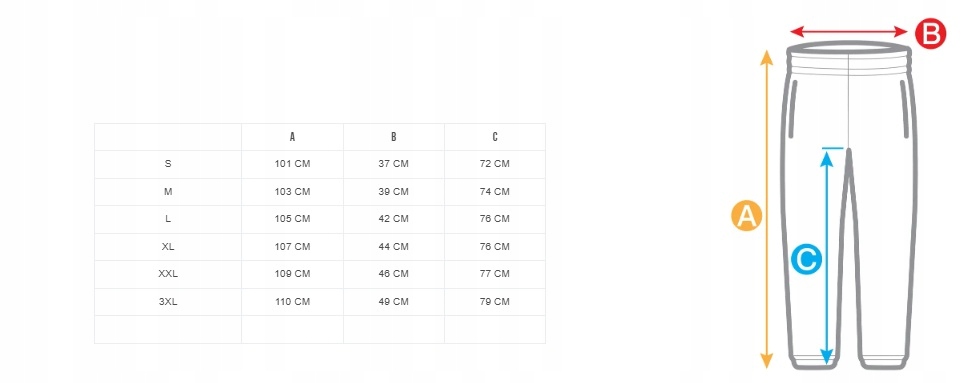
Task: Click the 3XL size row label
Action: coord(168,302)
